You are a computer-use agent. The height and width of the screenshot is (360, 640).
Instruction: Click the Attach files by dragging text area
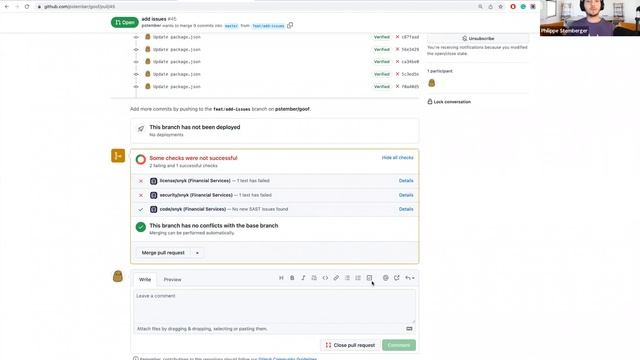click(x=202, y=329)
